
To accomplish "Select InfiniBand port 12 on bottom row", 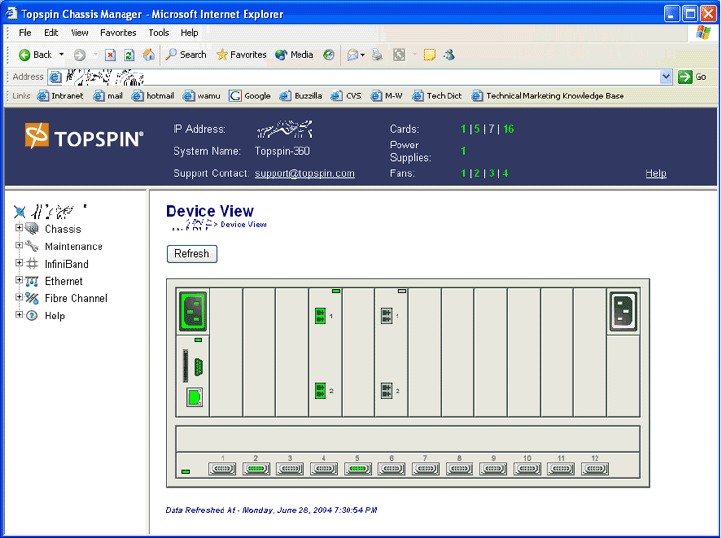I will point(595,468).
